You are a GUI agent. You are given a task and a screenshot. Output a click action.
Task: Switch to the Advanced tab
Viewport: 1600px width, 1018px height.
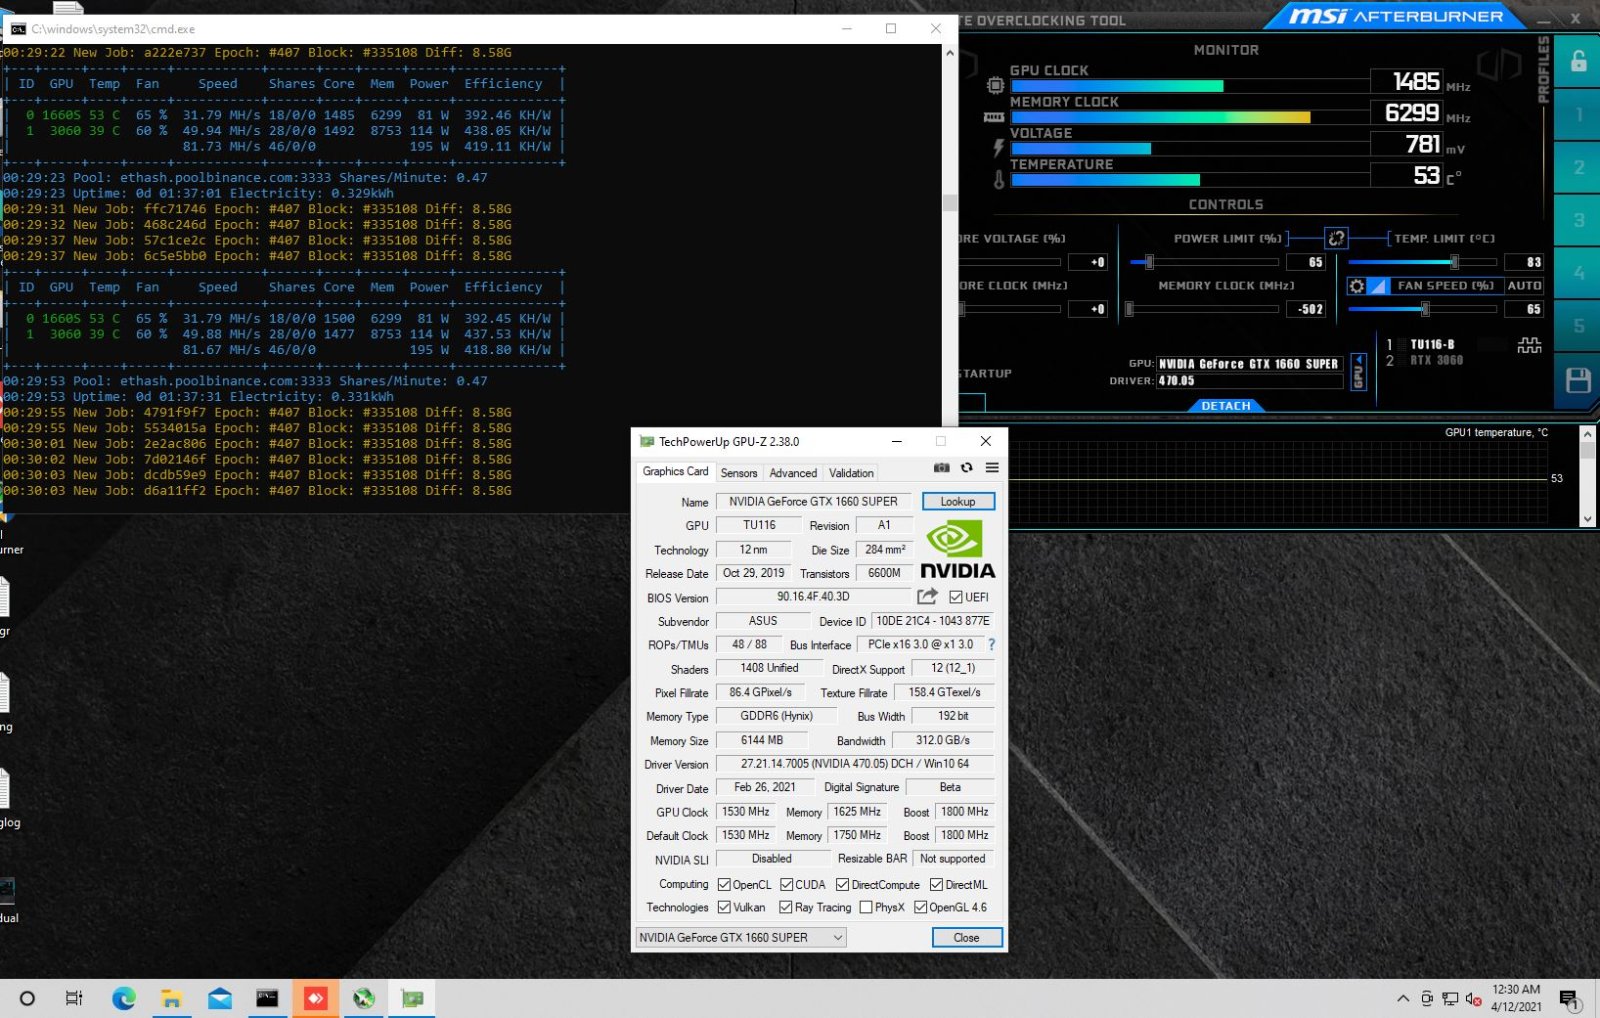793,473
